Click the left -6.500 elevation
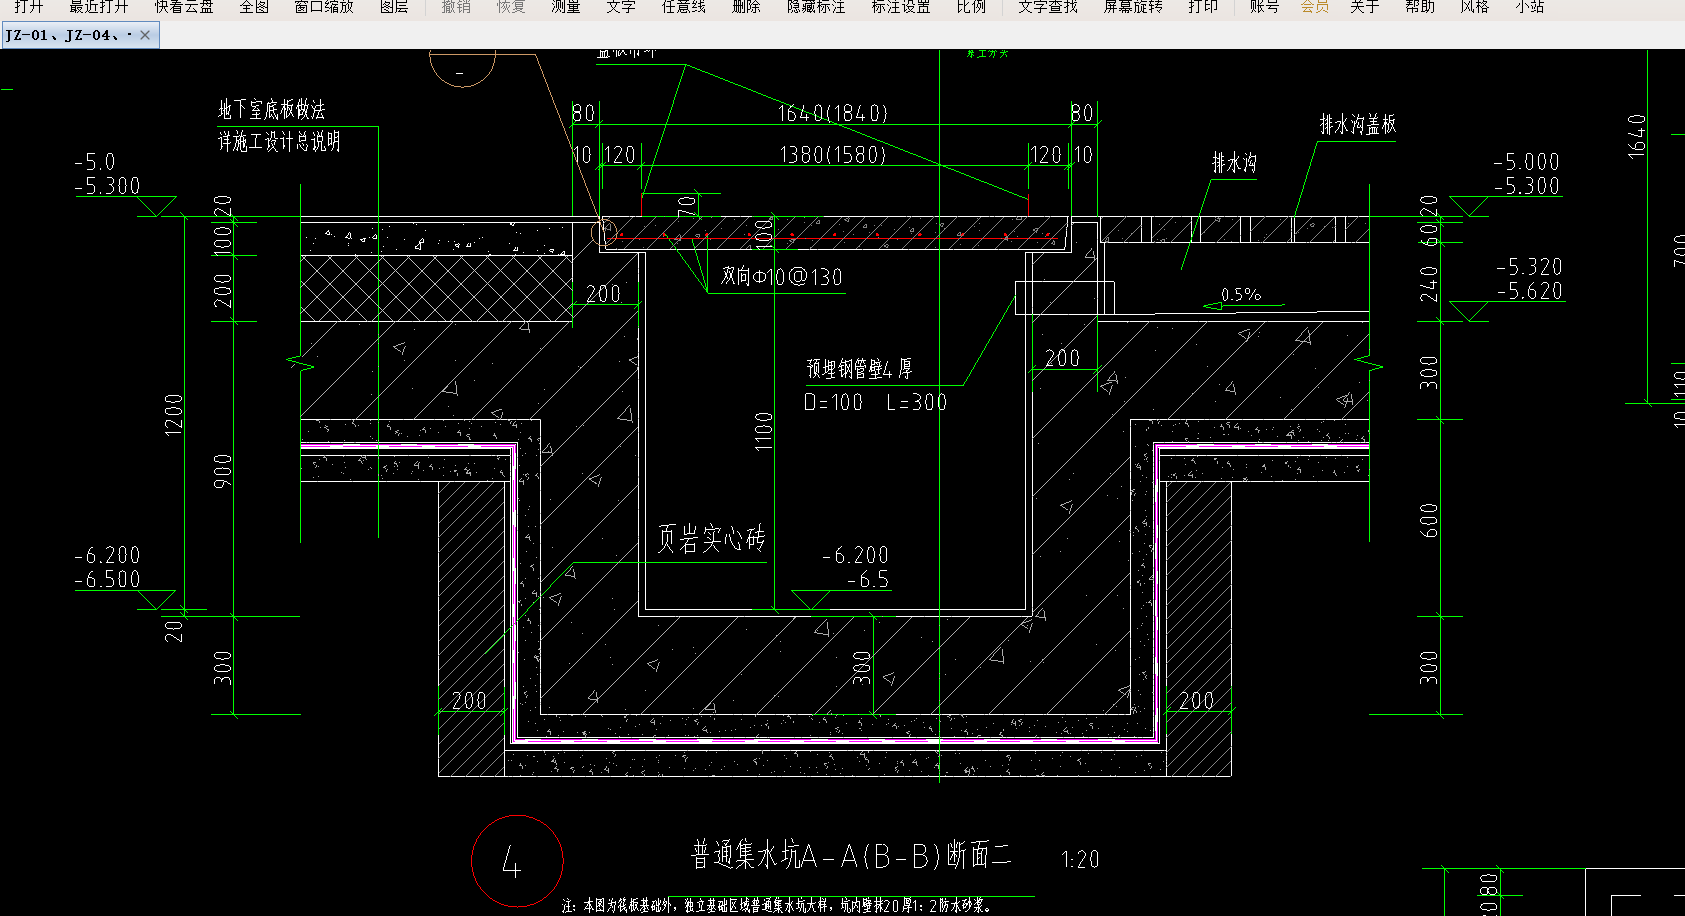1685x916 pixels. pos(107,579)
